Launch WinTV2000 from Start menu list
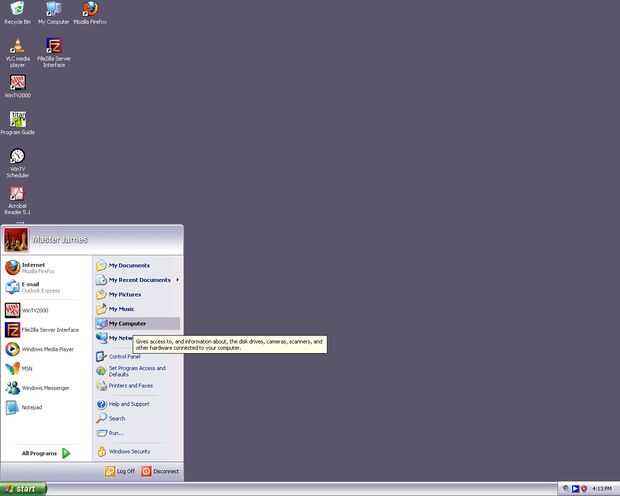Image resolution: width=620 pixels, height=496 pixels. click(x=46, y=310)
